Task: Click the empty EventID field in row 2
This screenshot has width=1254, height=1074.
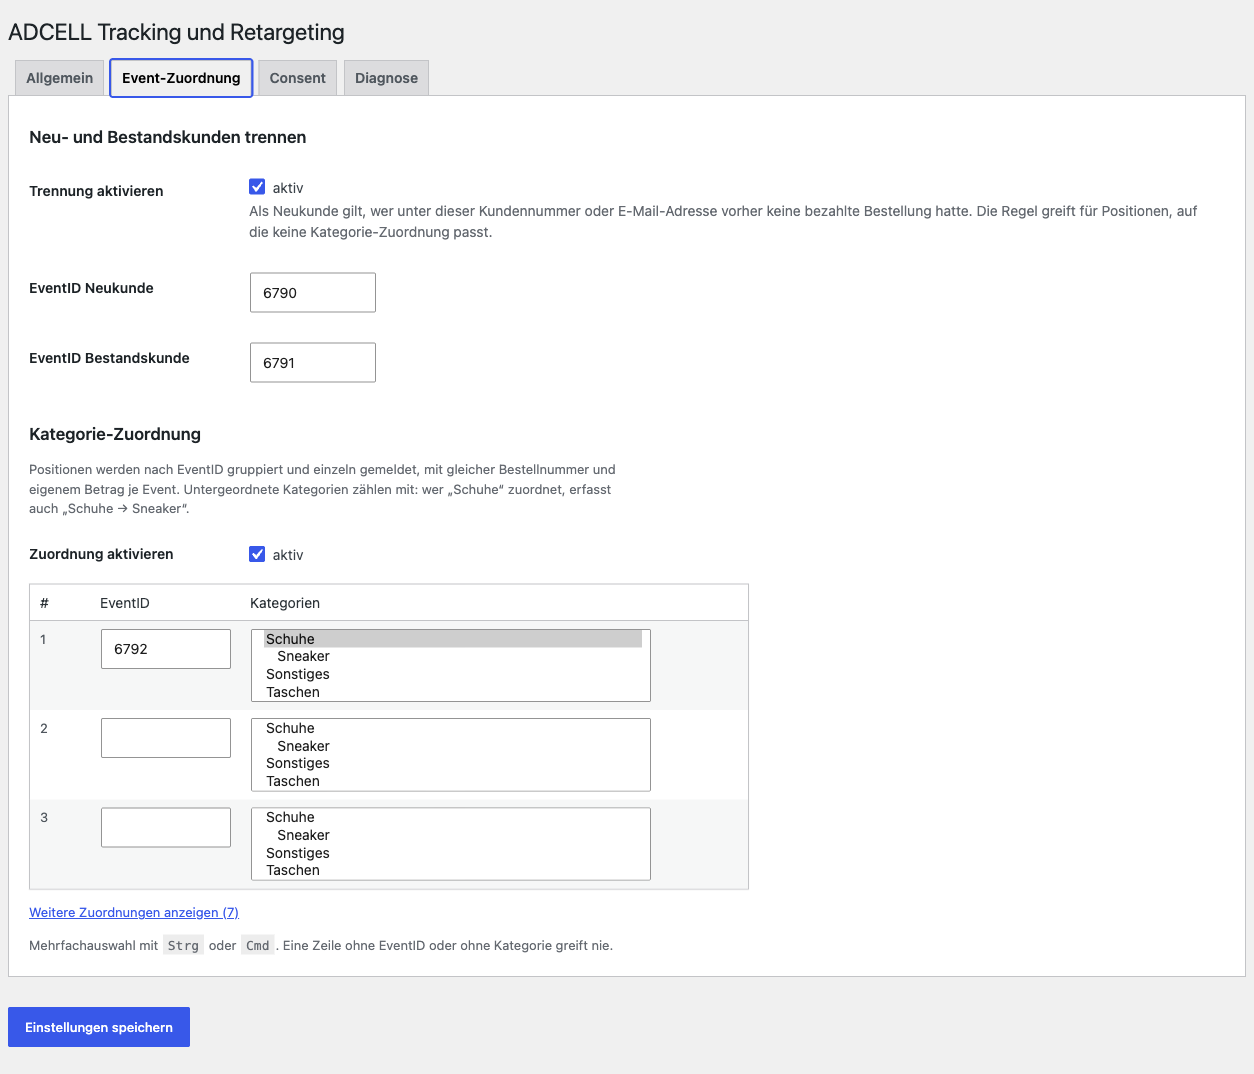Action: [x=166, y=738]
